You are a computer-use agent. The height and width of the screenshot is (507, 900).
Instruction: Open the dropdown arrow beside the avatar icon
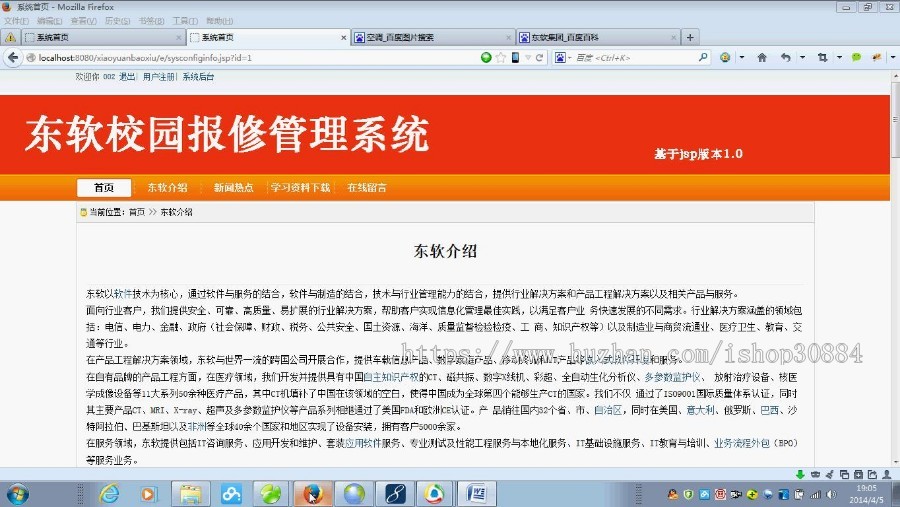coord(742,57)
